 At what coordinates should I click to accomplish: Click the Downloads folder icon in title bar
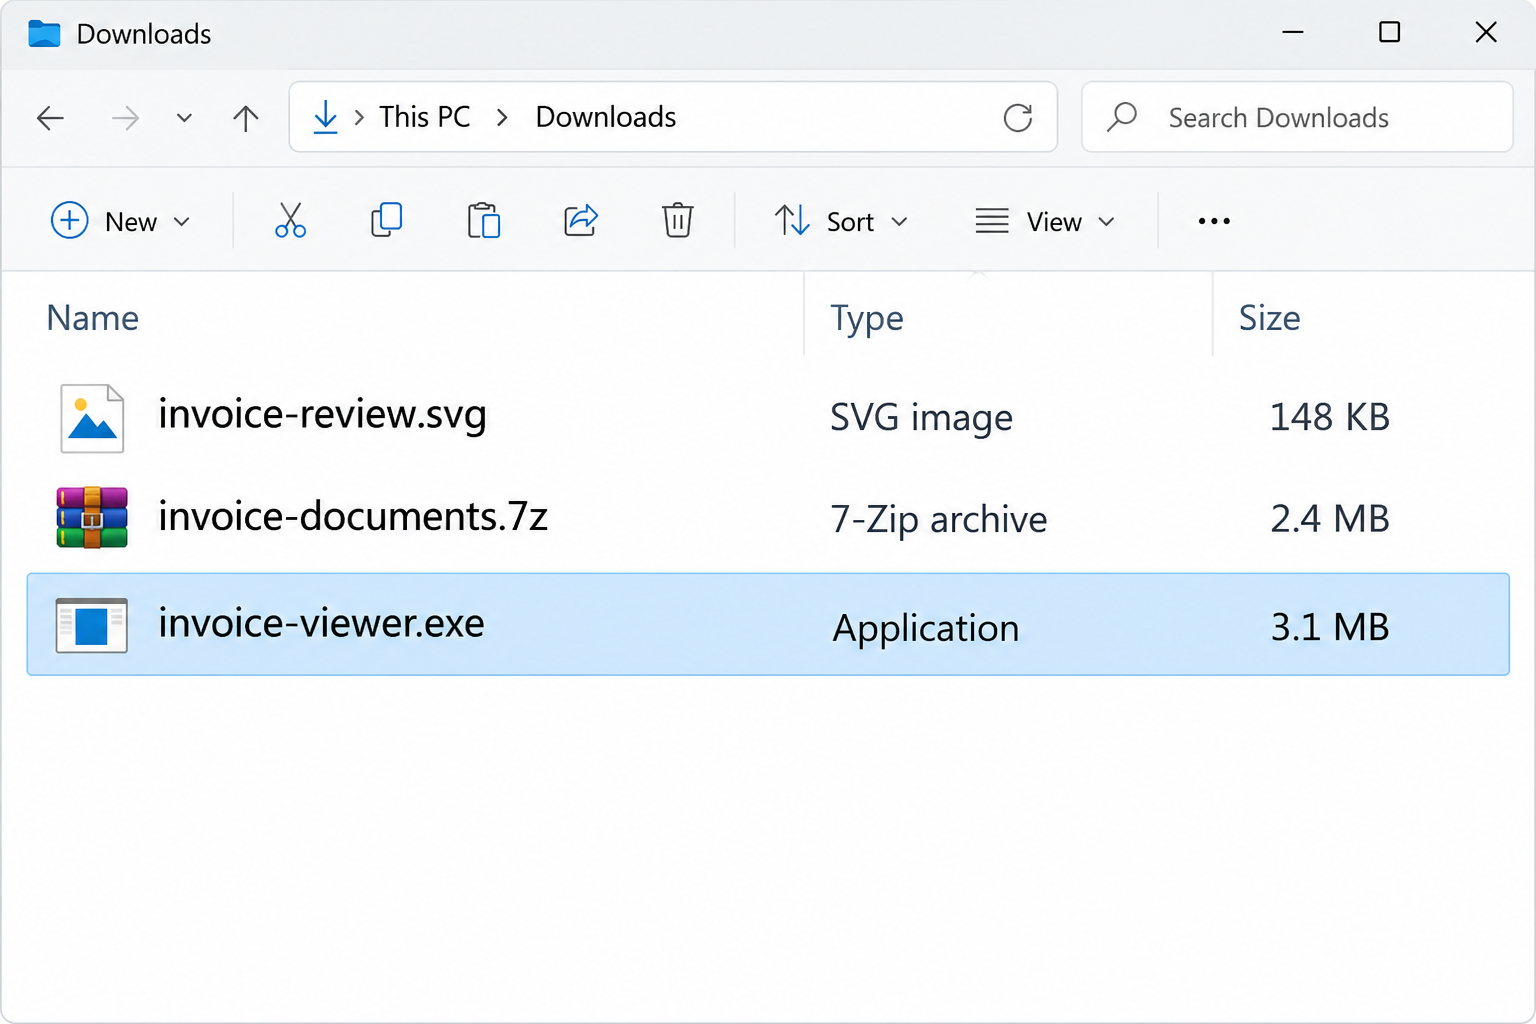(x=44, y=33)
